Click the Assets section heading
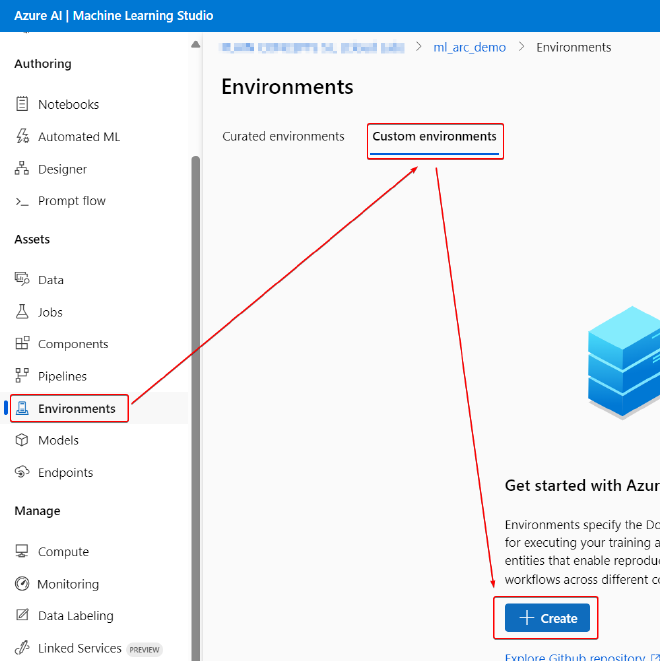This screenshot has width=660, height=661. [x=32, y=239]
